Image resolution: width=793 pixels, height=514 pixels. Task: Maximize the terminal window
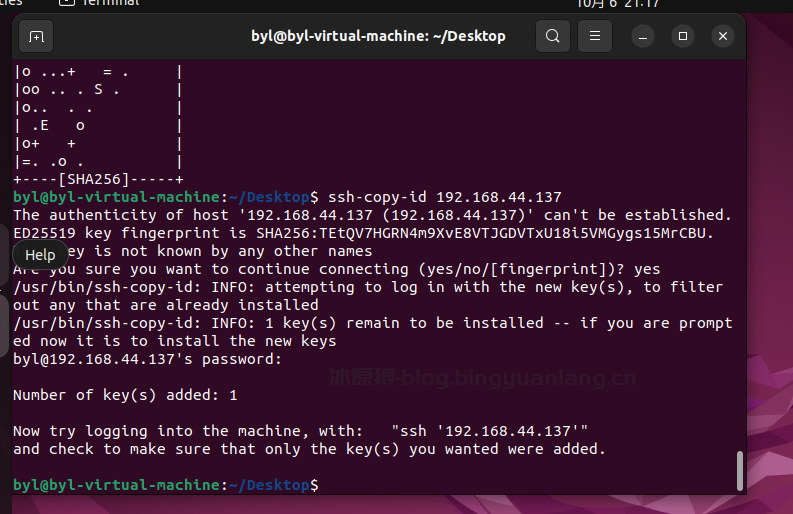pos(683,37)
